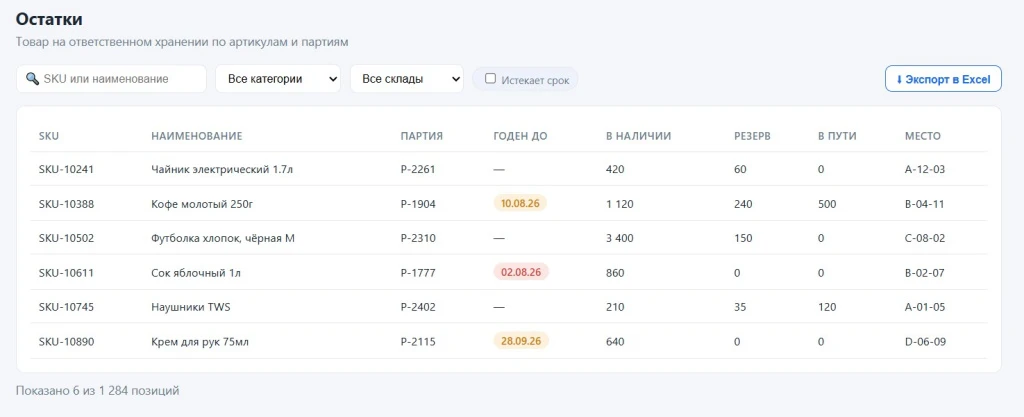Click stock quantity 1 120

[620, 204]
